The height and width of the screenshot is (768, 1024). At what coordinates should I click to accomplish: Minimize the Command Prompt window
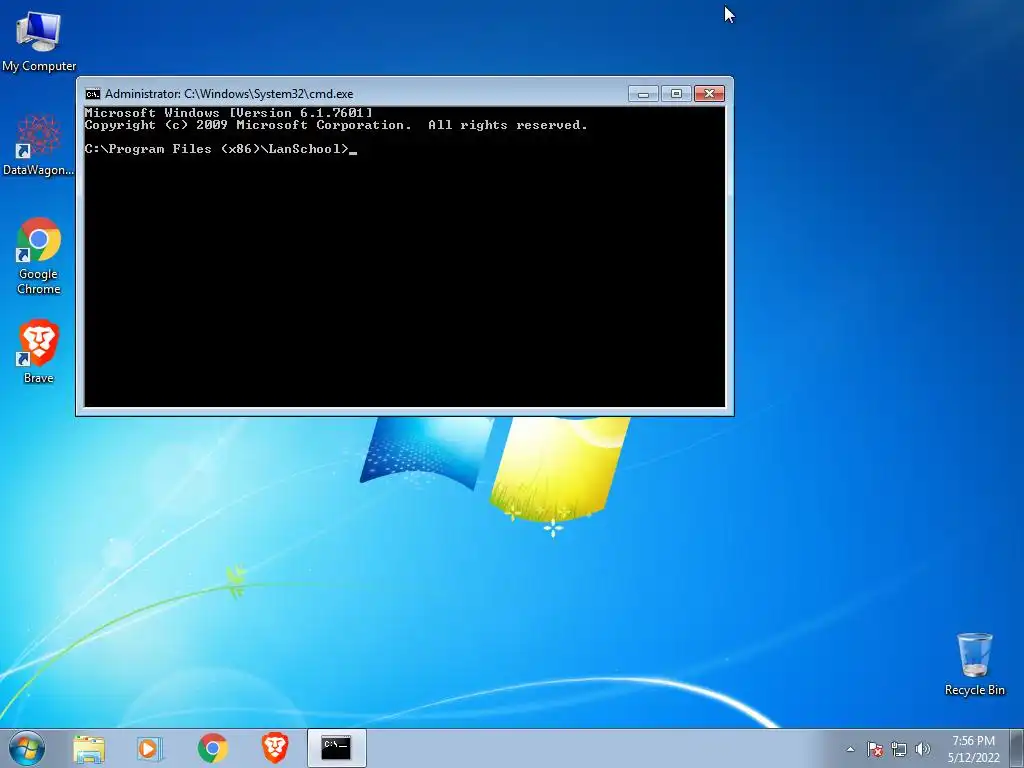[643, 94]
